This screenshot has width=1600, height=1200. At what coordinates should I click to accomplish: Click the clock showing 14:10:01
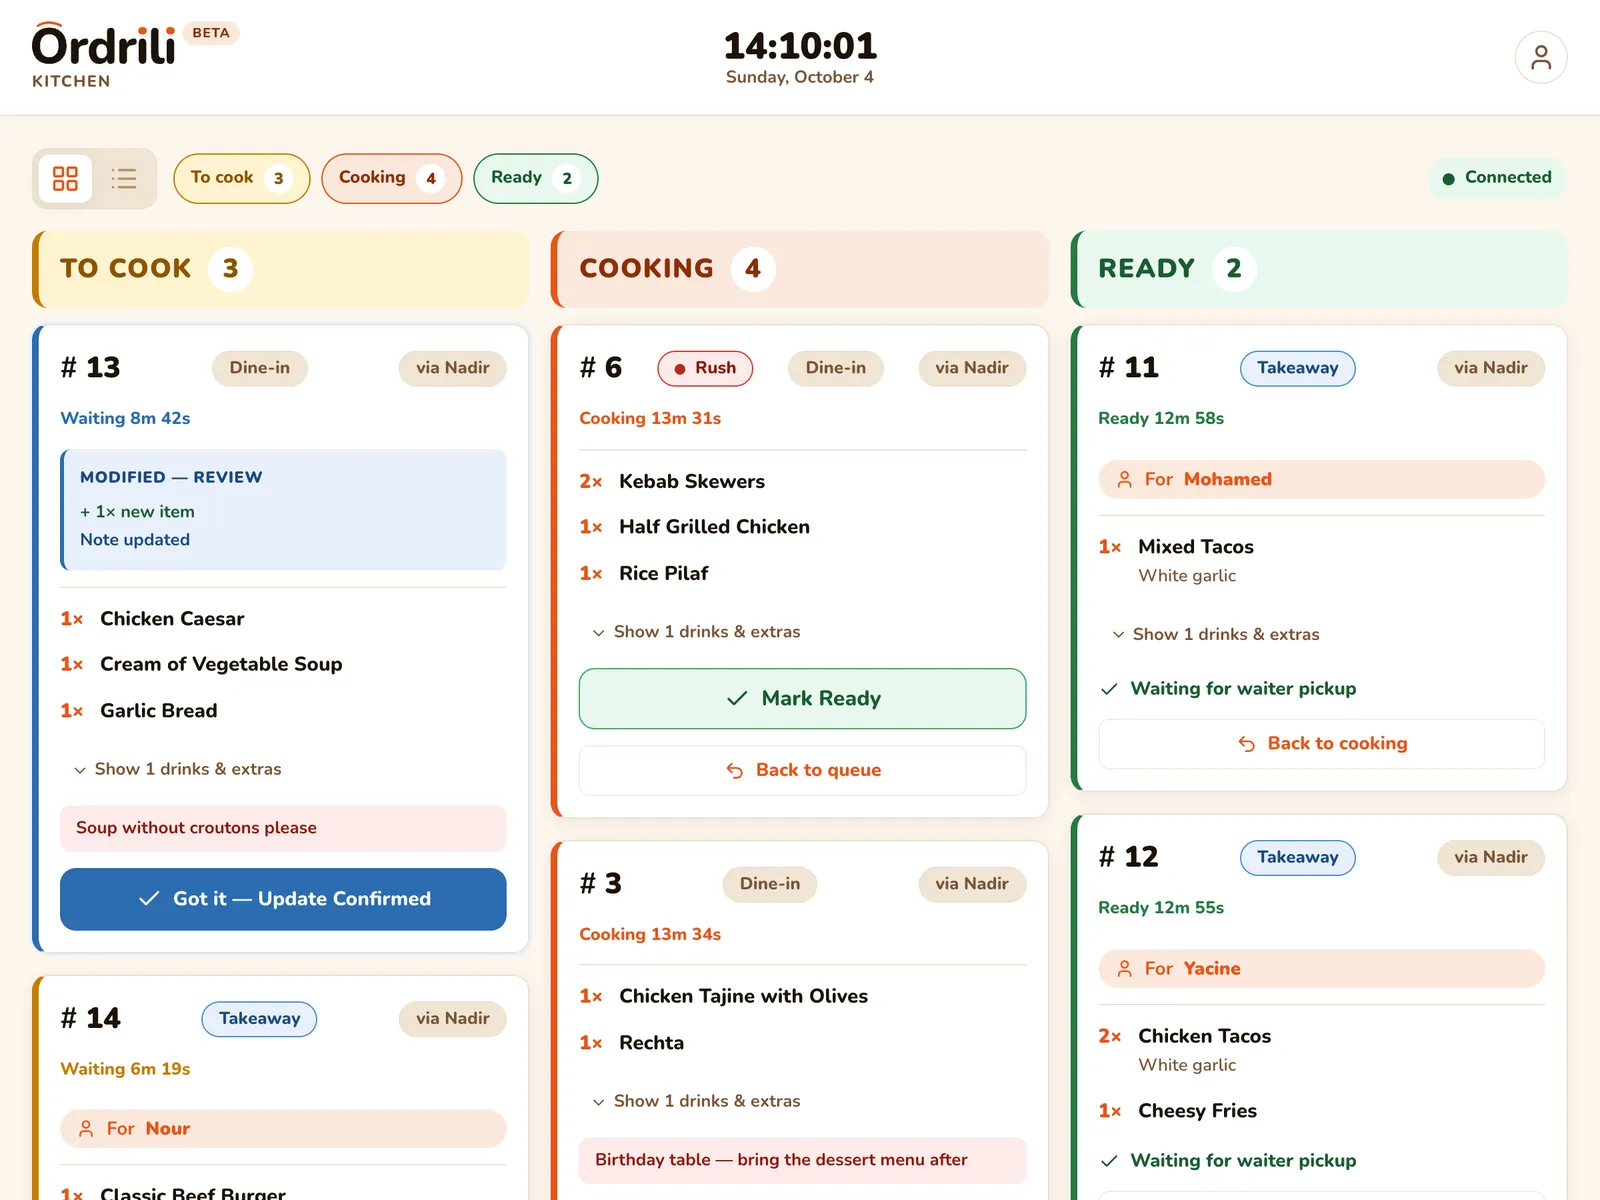tap(800, 46)
